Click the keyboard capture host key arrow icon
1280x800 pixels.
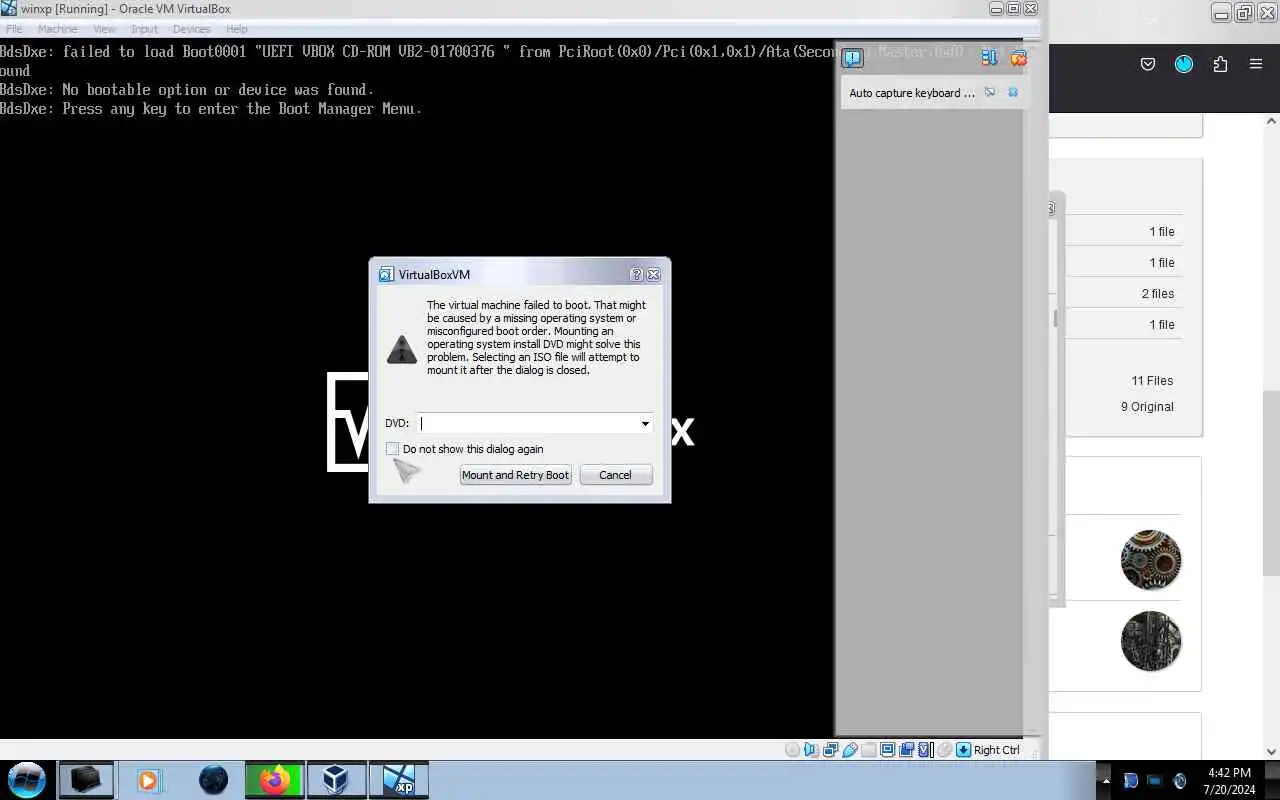963,750
